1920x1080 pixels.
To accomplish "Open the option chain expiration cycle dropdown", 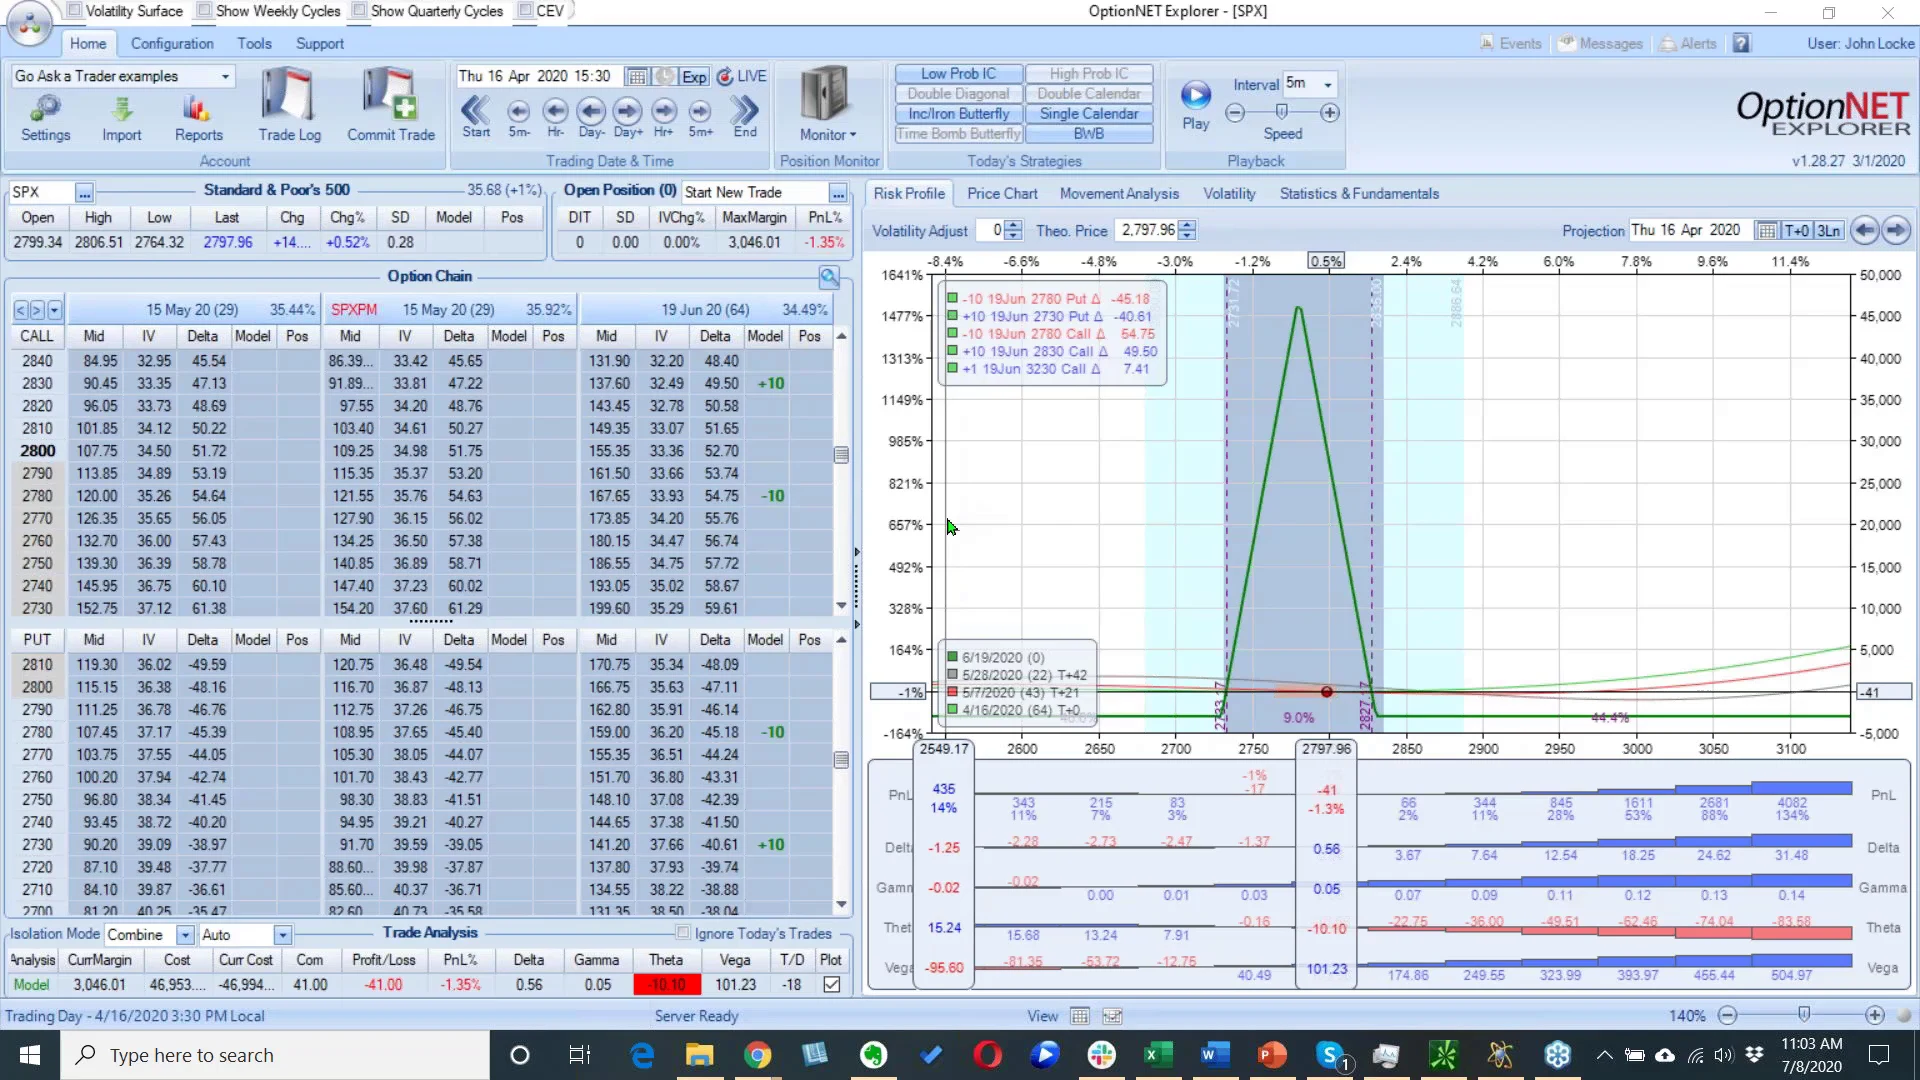I will pos(54,311).
